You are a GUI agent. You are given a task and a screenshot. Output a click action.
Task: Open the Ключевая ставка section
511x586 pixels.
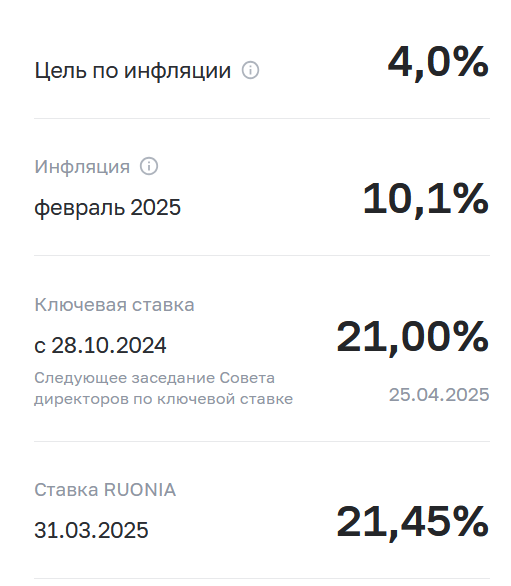click(114, 305)
